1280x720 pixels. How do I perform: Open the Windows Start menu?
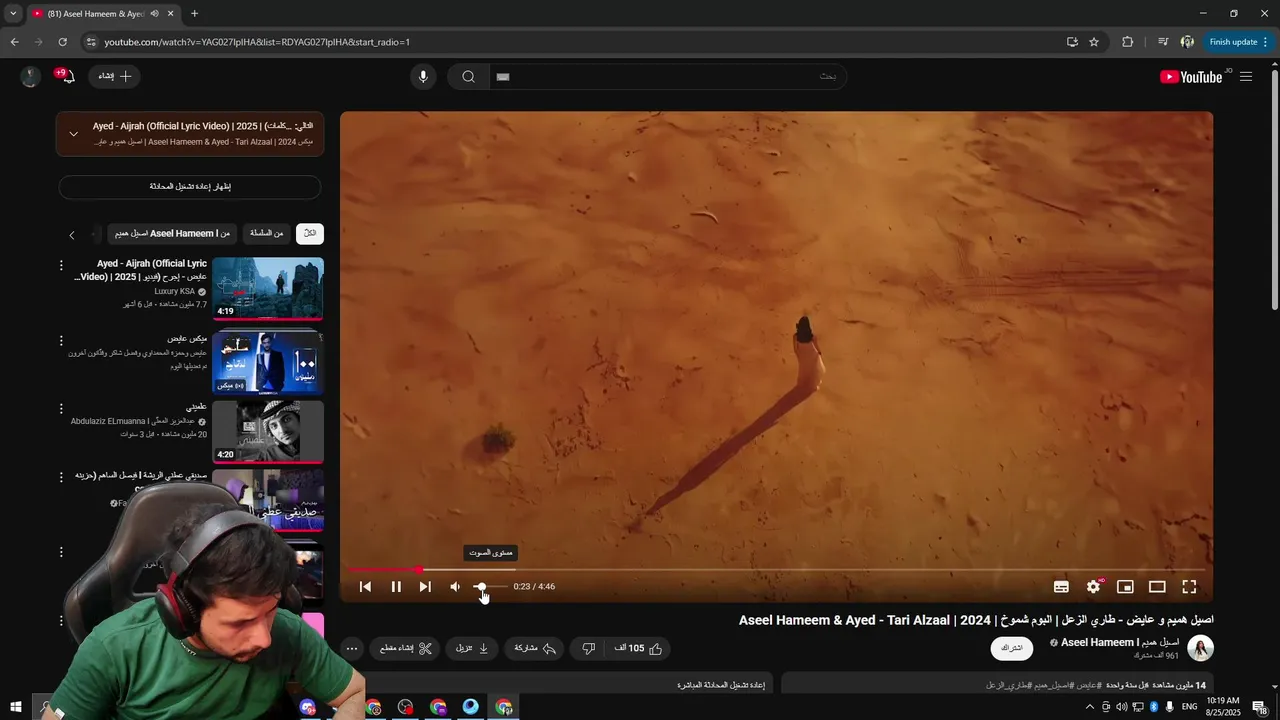15,707
